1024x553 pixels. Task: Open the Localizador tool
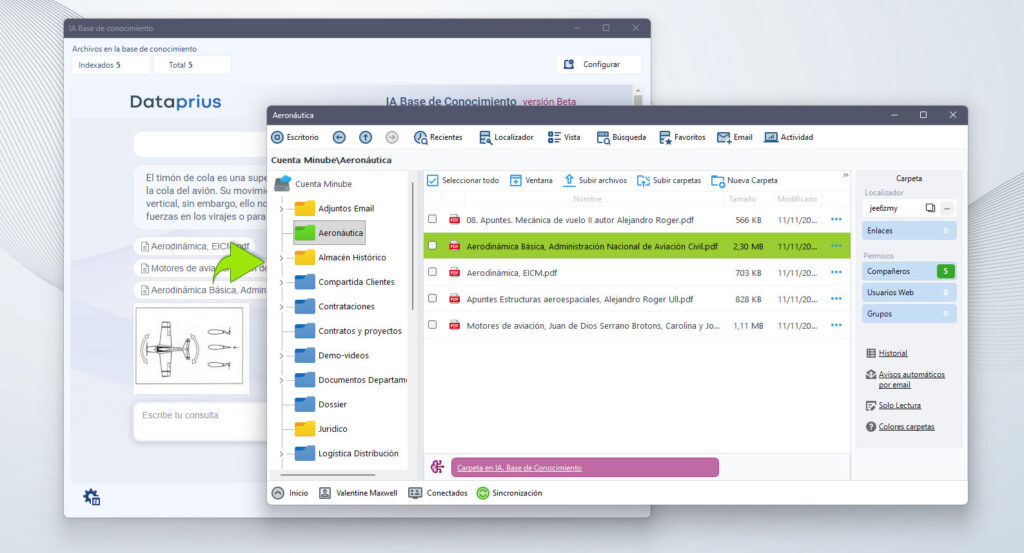click(x=485, y=137)
